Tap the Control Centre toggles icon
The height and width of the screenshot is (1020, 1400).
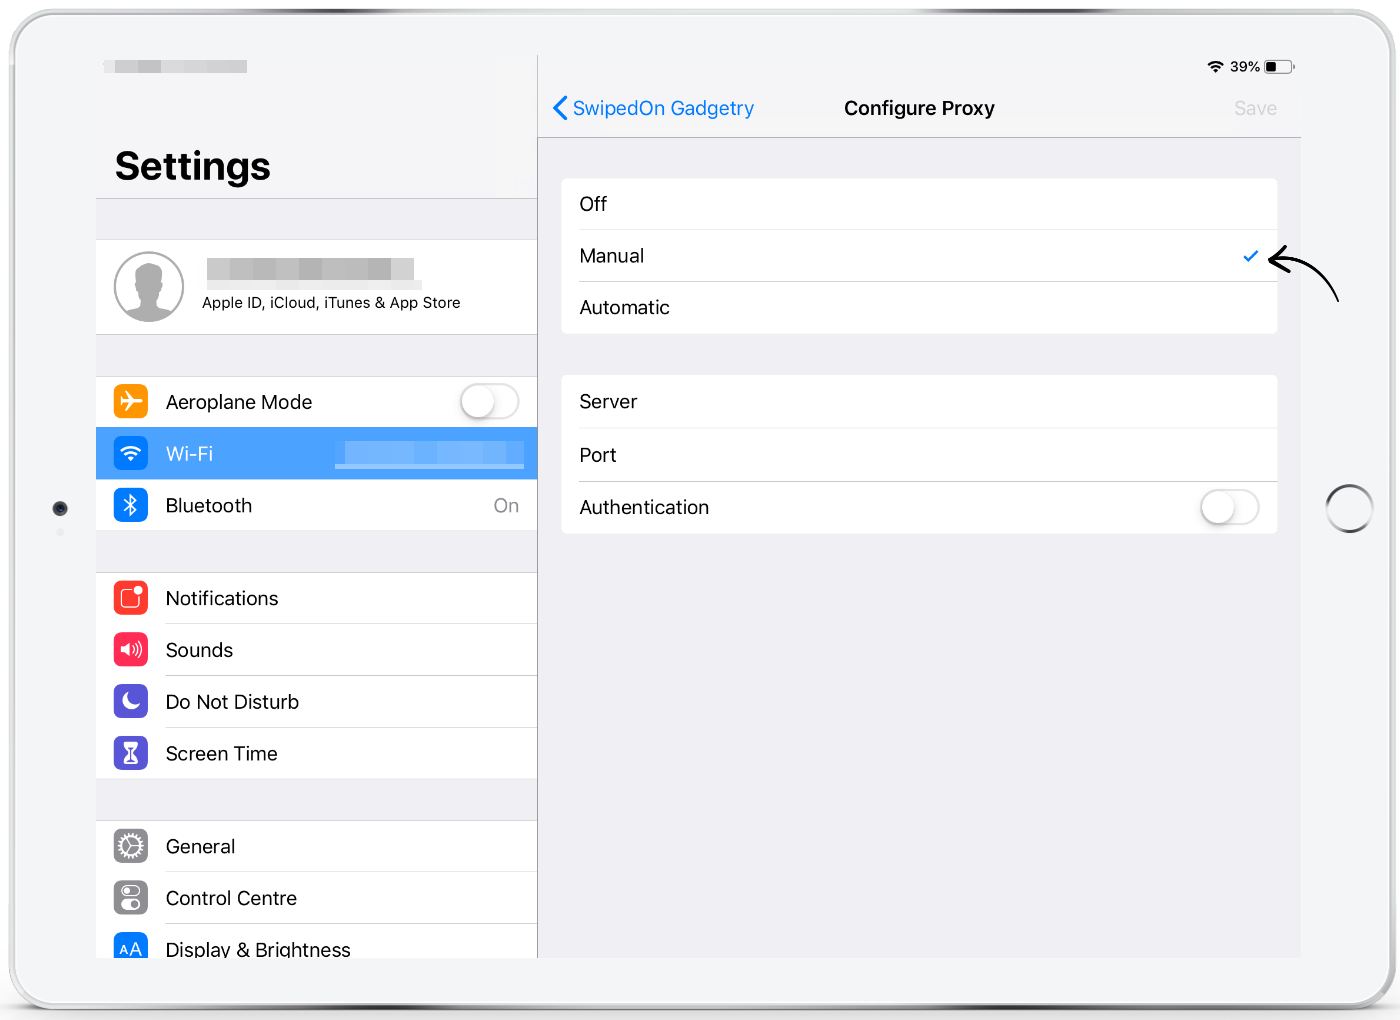click(131, 898)
